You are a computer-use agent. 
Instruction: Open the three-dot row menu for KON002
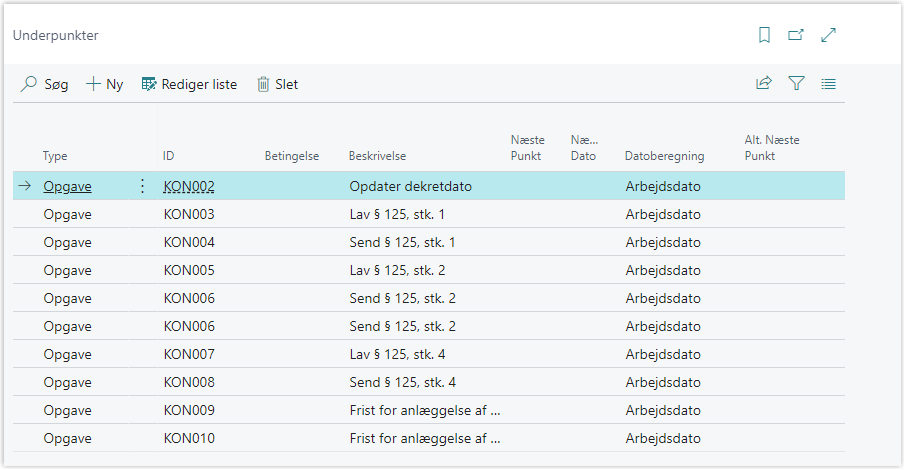click(x=142, y=186)
